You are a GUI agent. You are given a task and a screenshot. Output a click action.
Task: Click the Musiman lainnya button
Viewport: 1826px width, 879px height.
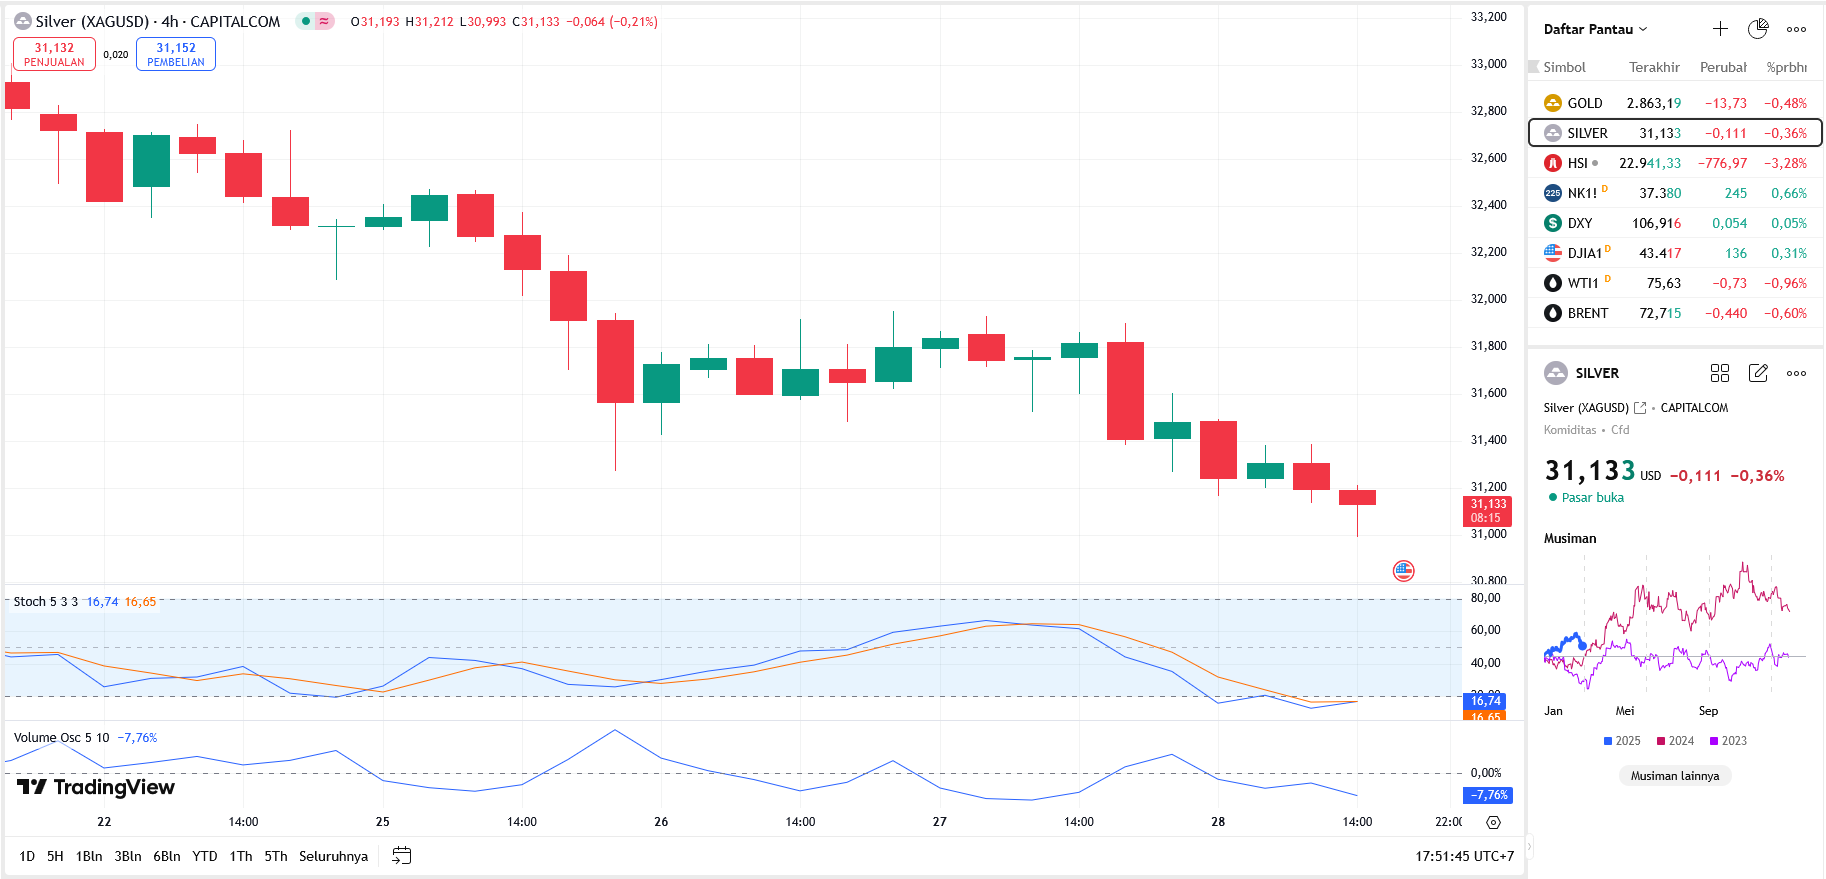click(1675, 776)
